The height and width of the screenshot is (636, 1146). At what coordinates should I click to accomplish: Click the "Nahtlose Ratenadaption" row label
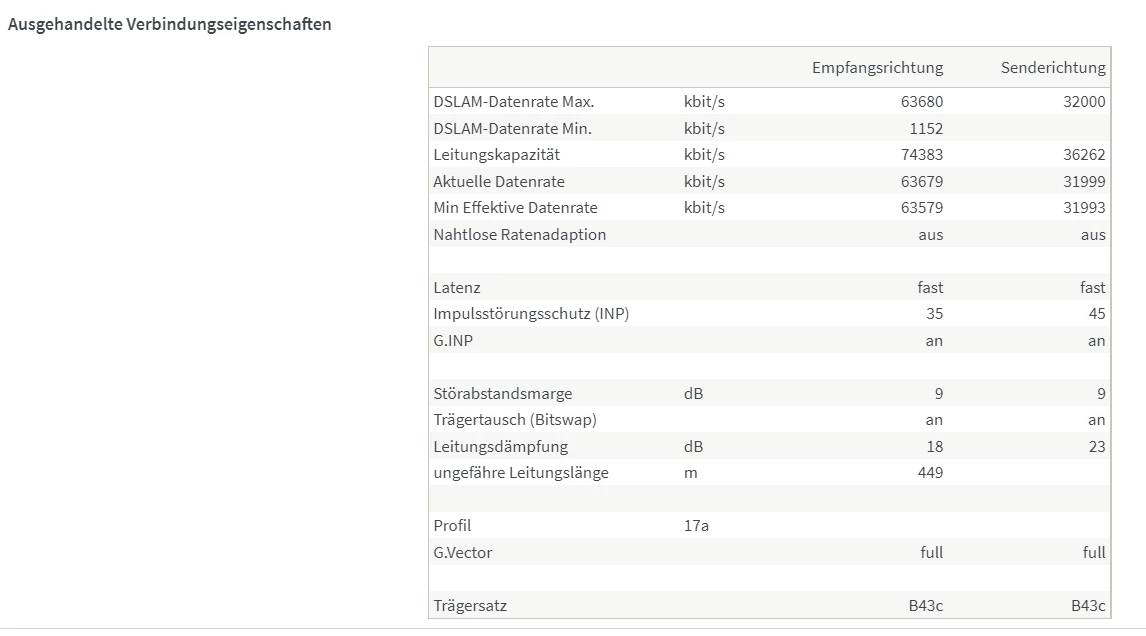tap(520, 235)
